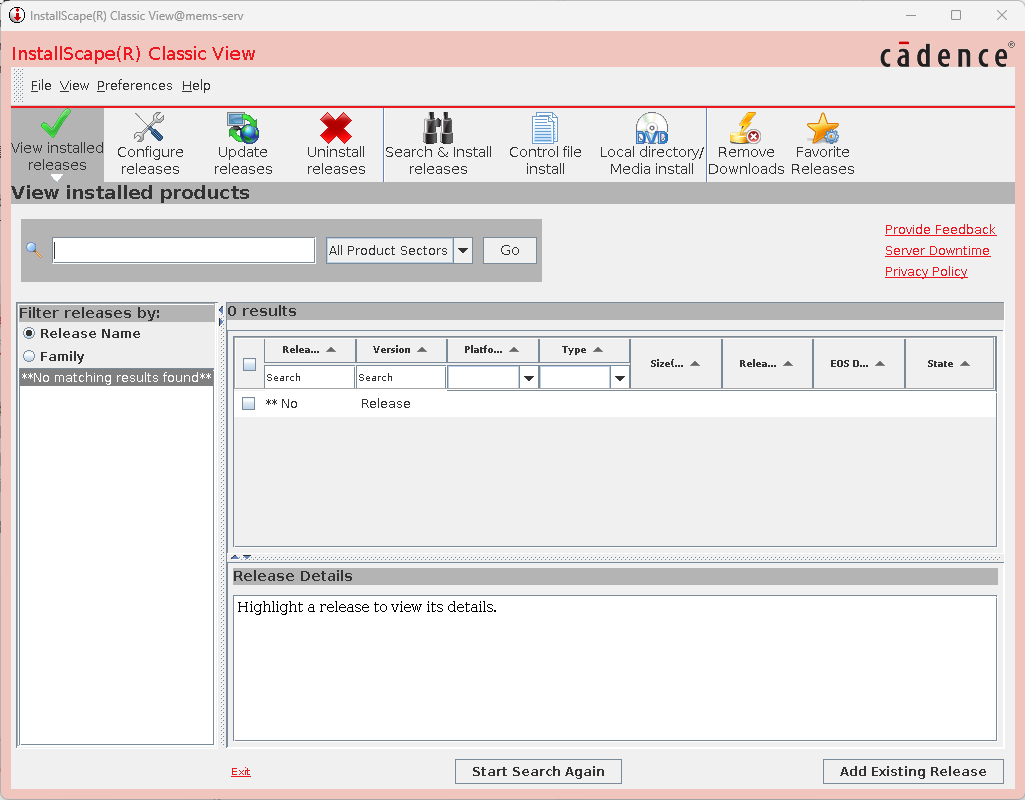Tick the checkbox in the '** No Release' row
This screenshot has height=800, width=1025.
click(248, 403)
